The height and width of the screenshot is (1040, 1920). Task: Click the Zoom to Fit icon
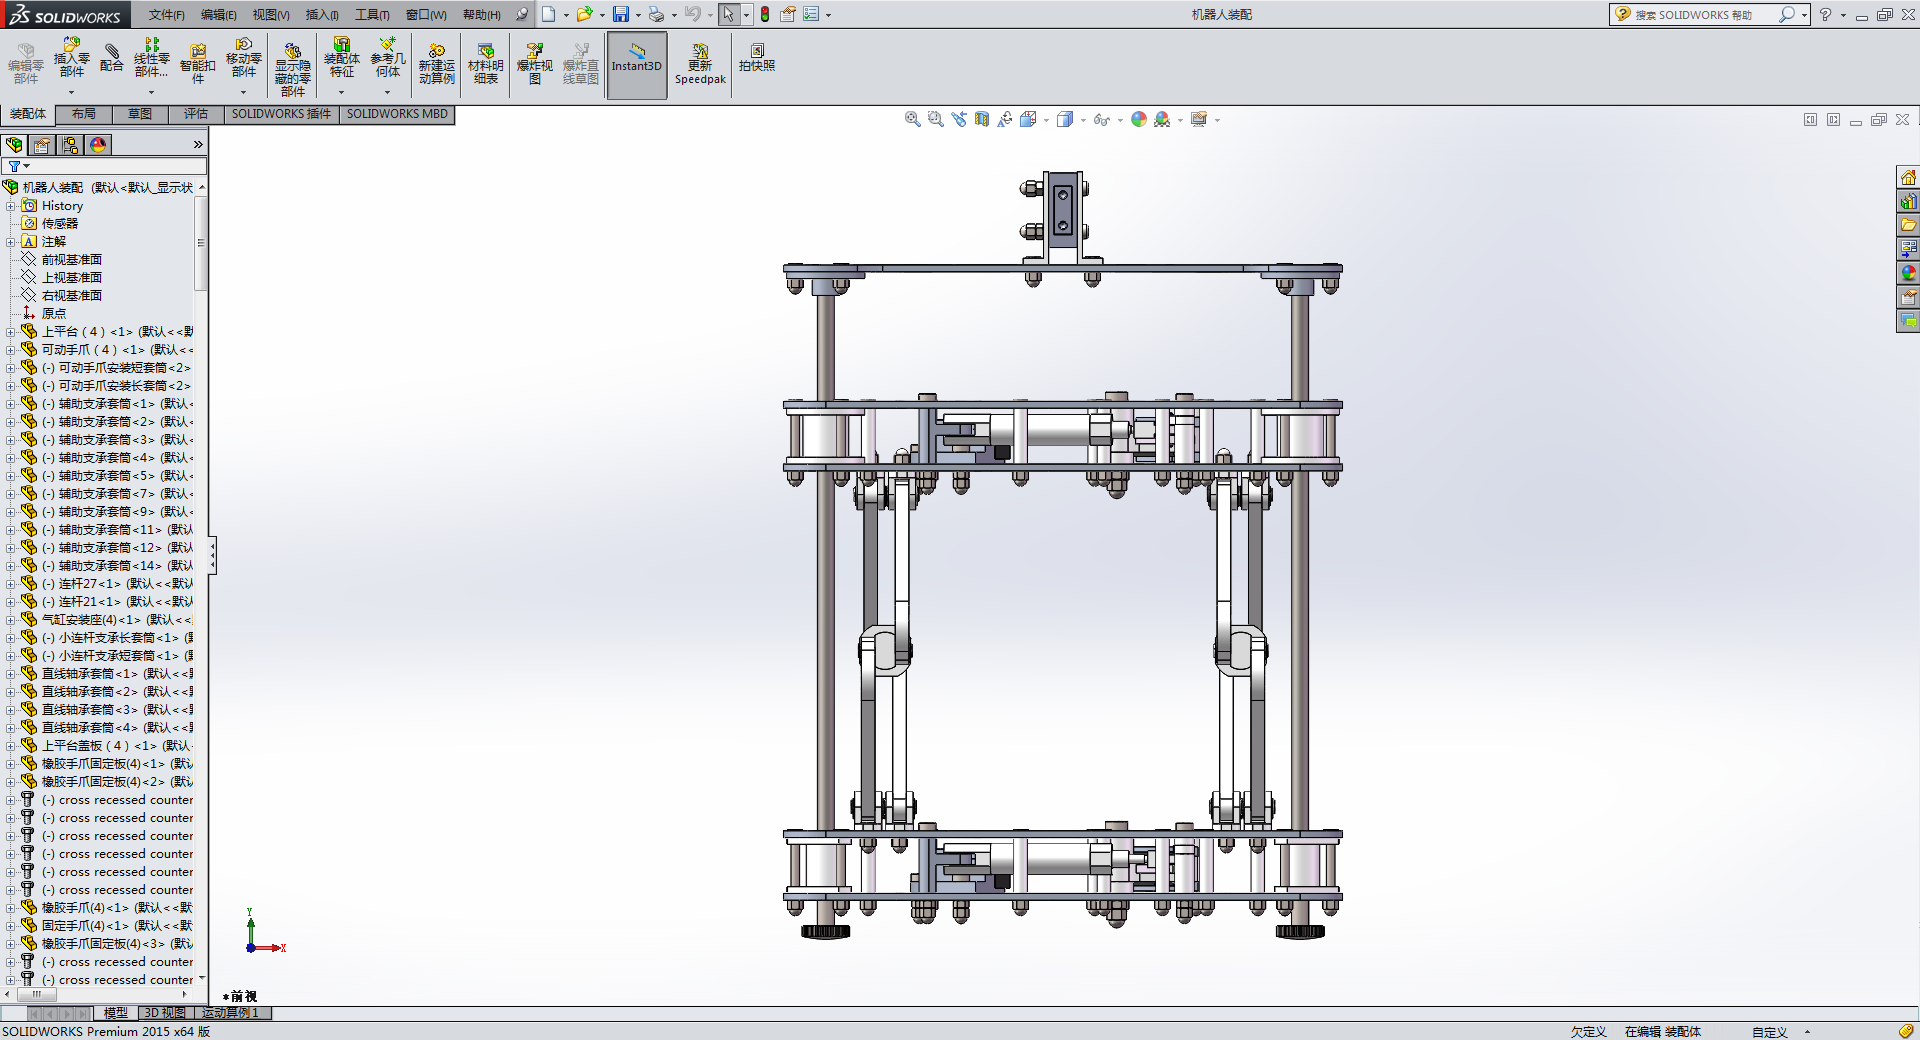click(x=912, y=119)
